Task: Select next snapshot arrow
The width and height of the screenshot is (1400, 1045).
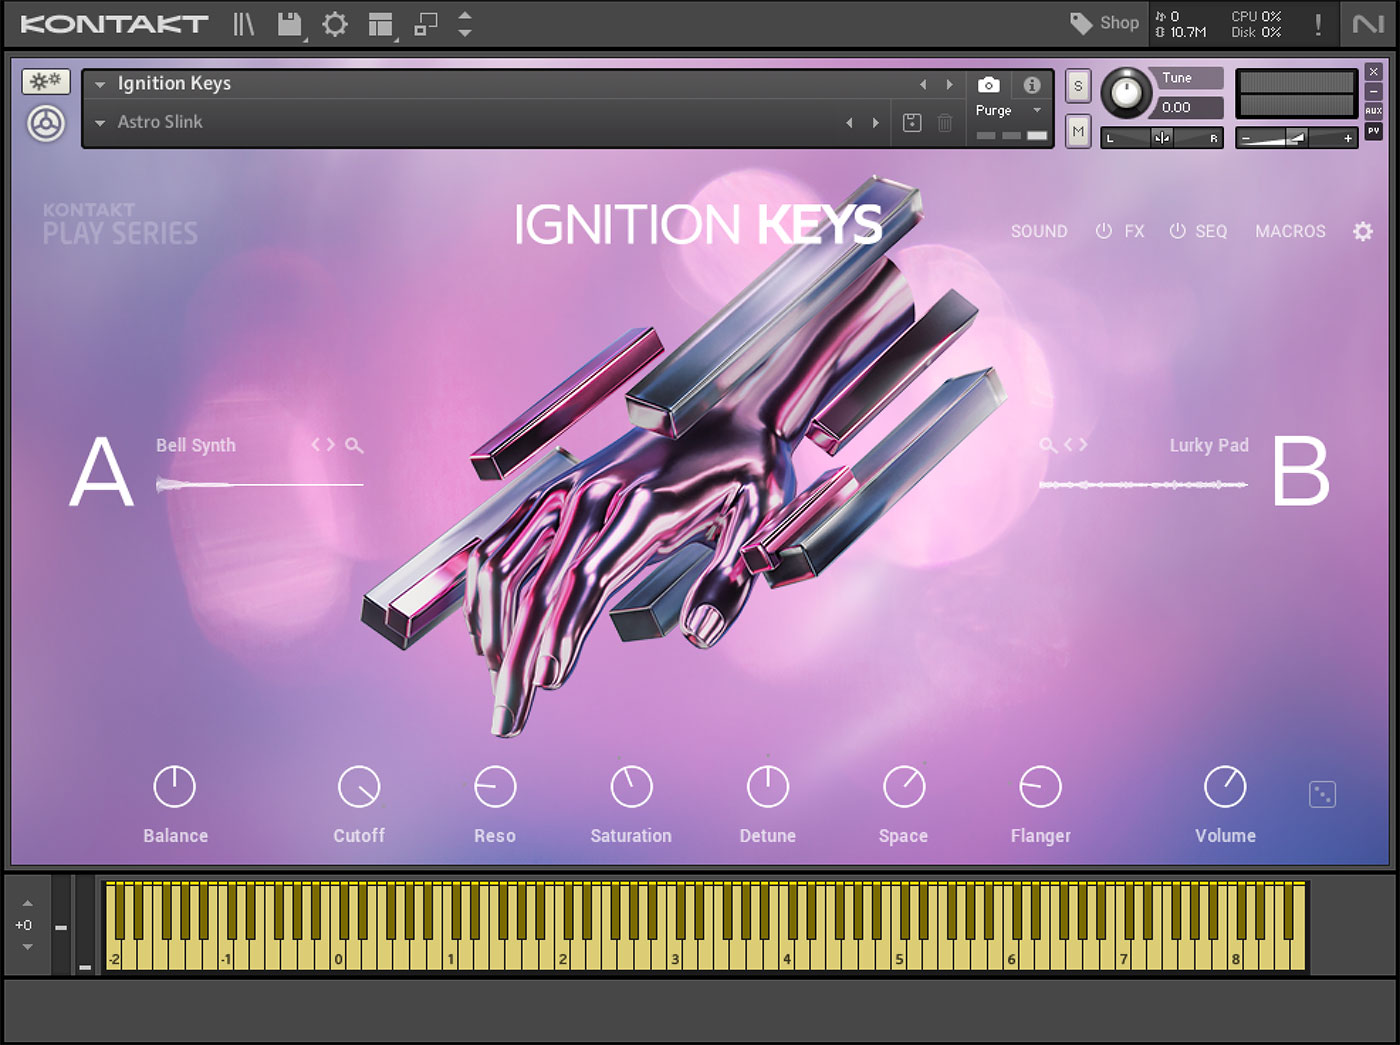Action: [875, 123]
